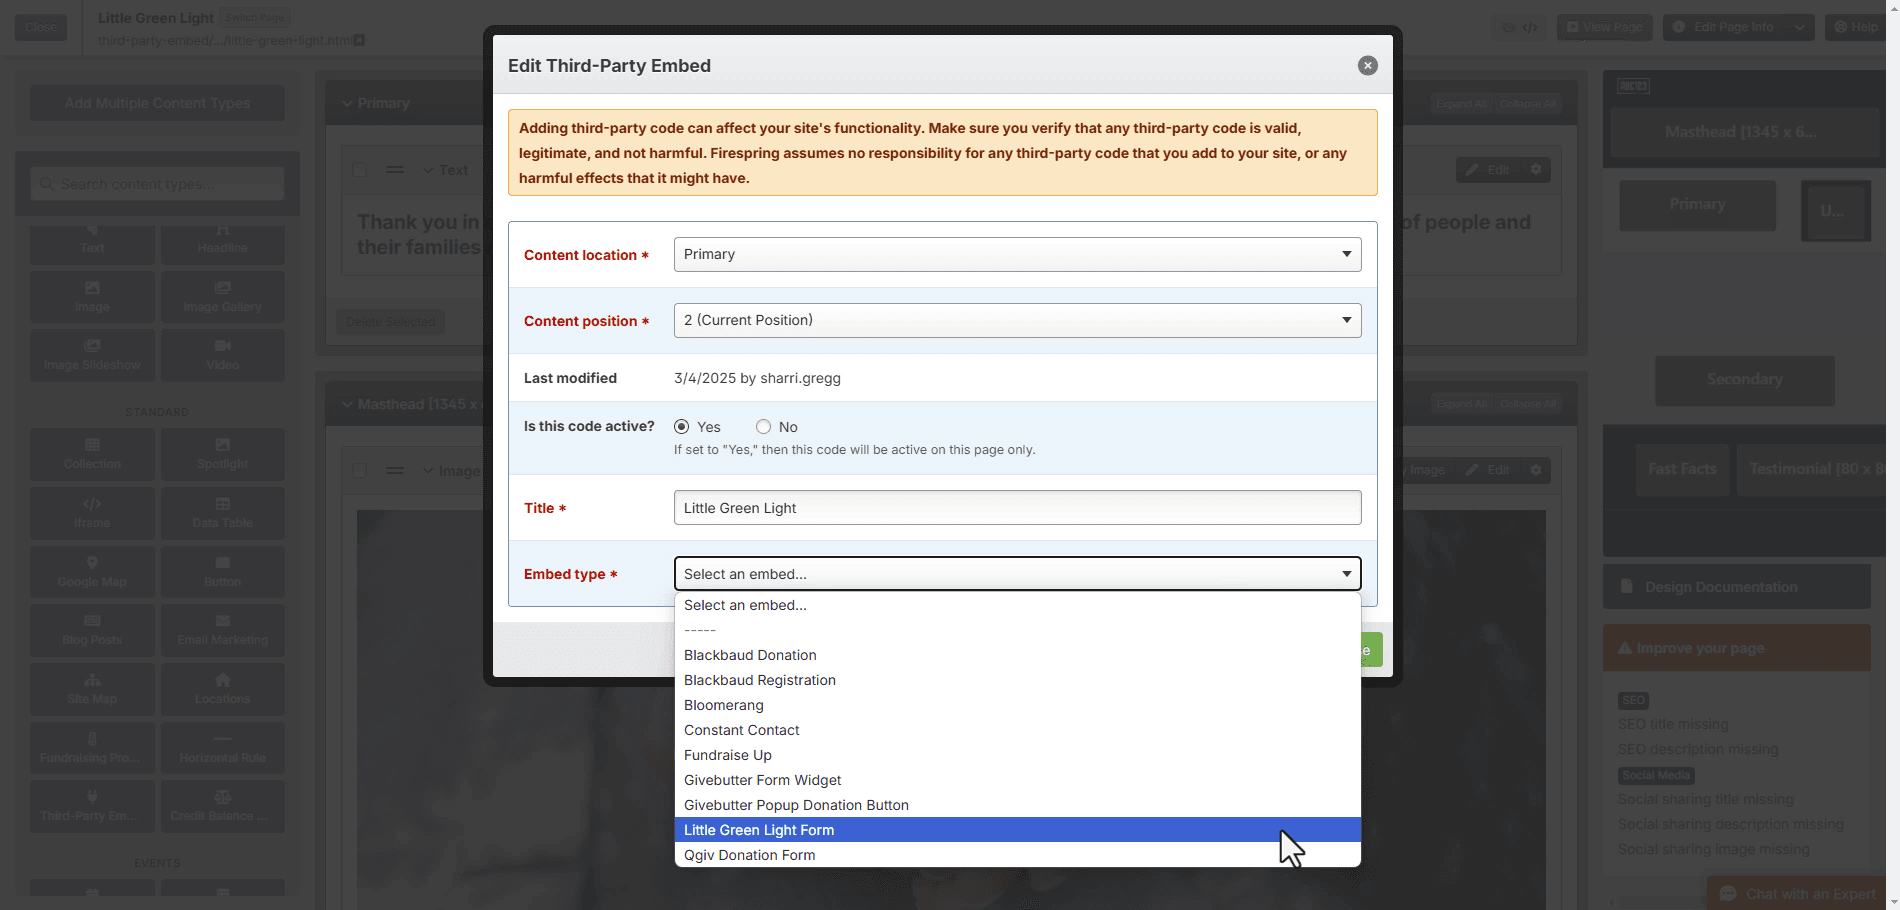Screen dimensions: 1900x910
Task: Click Add Multiple Content Types
Action: (x=157, y=103)
